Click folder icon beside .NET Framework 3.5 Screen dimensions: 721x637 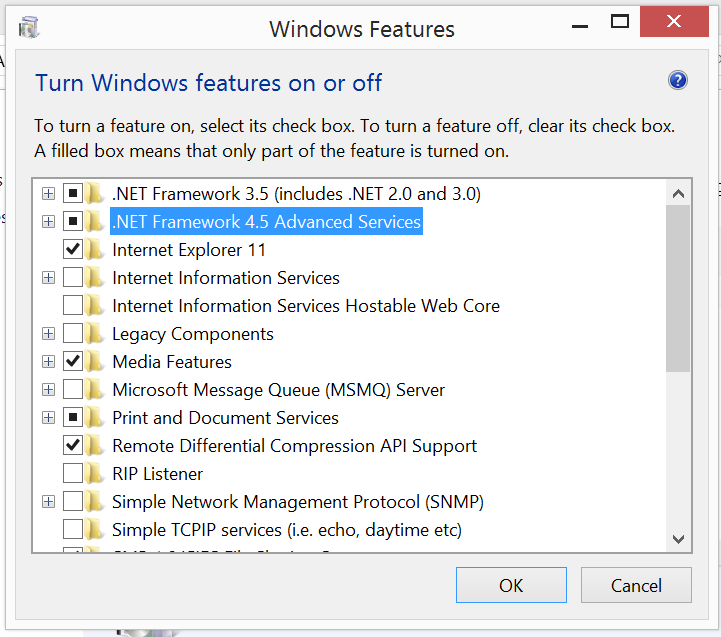pyautogui.click(x=95, y=194)
